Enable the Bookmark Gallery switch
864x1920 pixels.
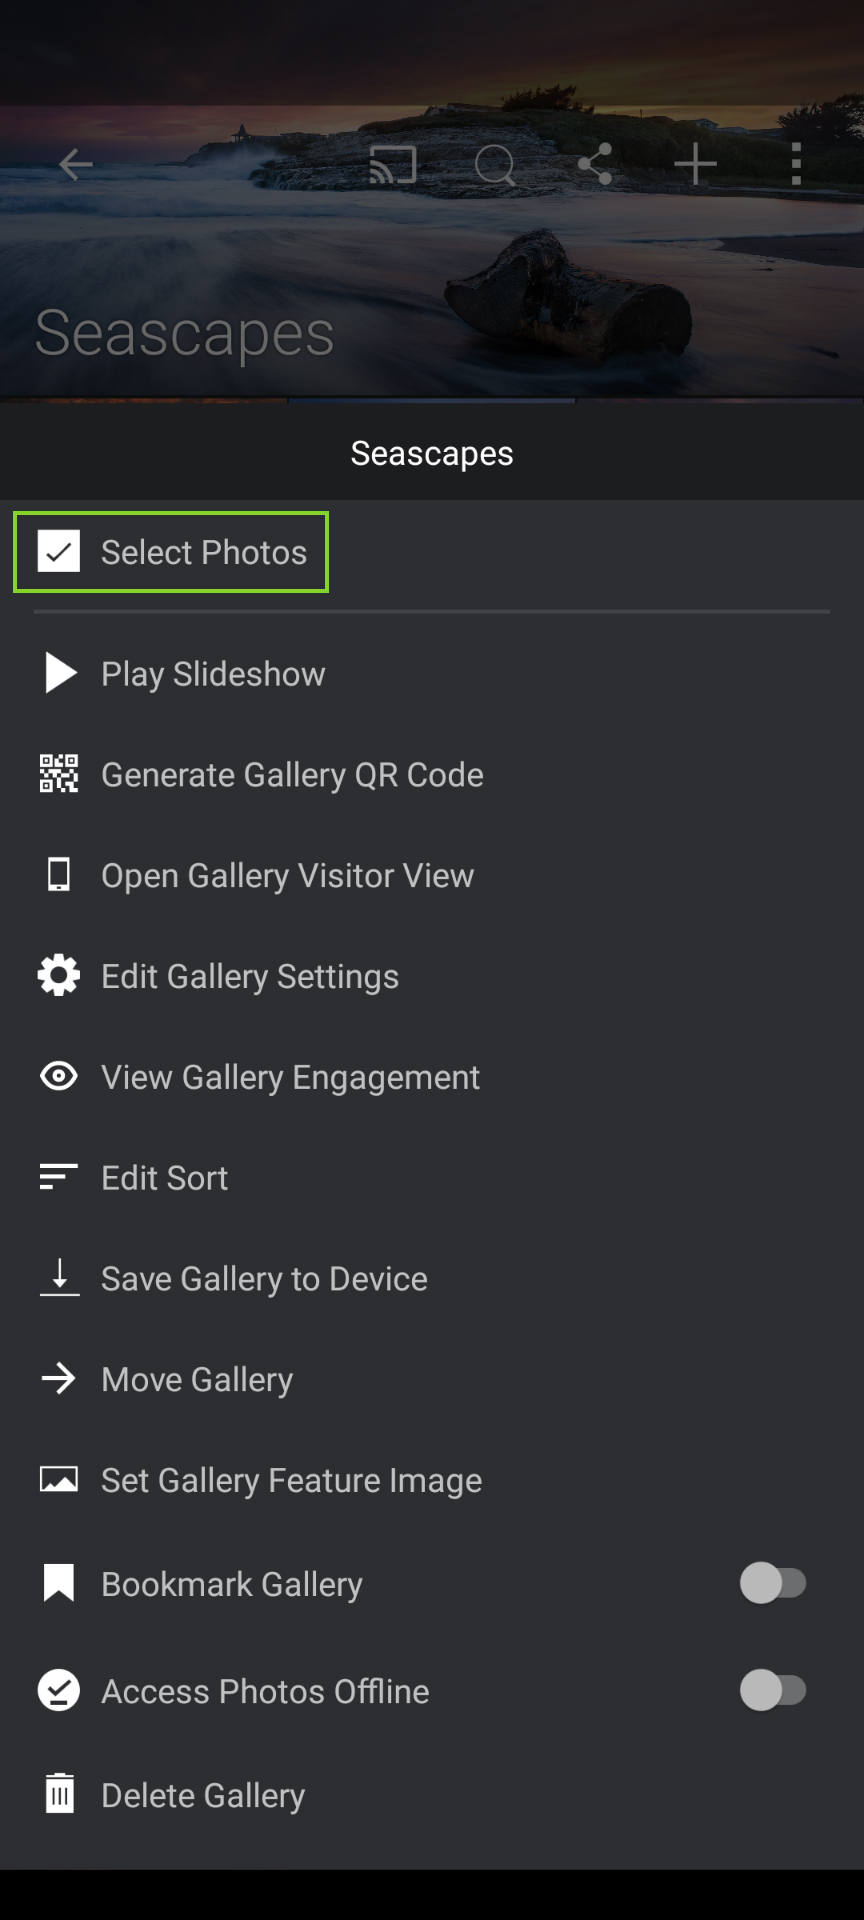point(772,1583)
